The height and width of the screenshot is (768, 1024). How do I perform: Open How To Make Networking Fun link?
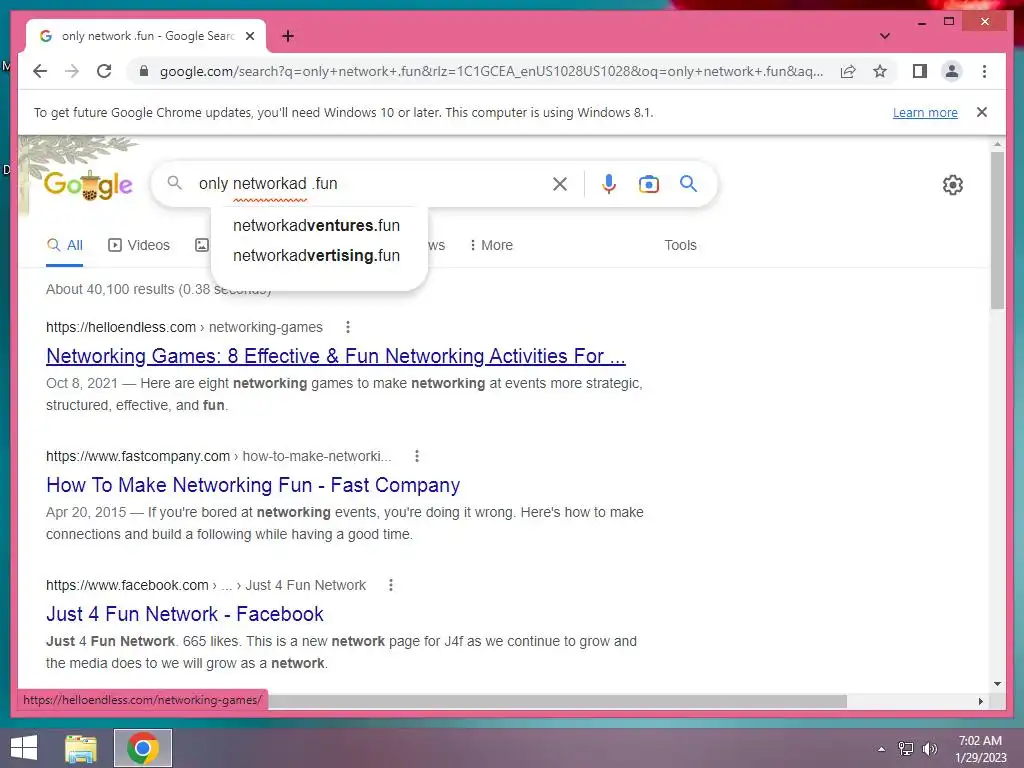point(253,485)
